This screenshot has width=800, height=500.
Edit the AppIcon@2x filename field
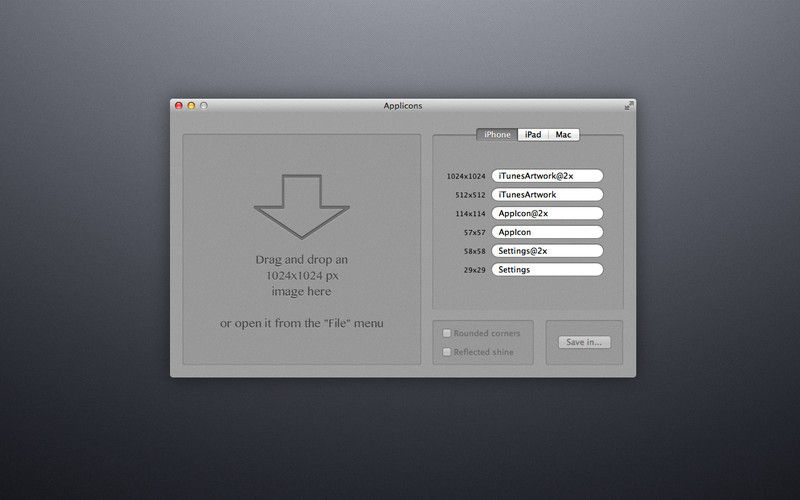click(x=547, y=213)
